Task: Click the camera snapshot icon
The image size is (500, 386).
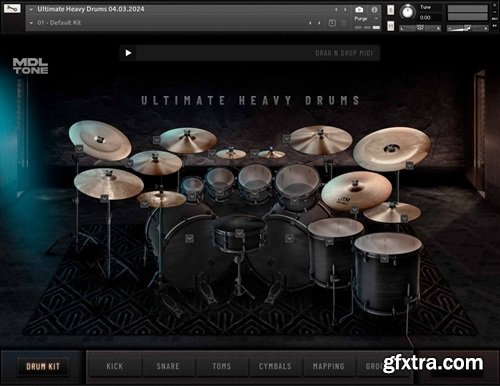Action: [x=359, y=9]
